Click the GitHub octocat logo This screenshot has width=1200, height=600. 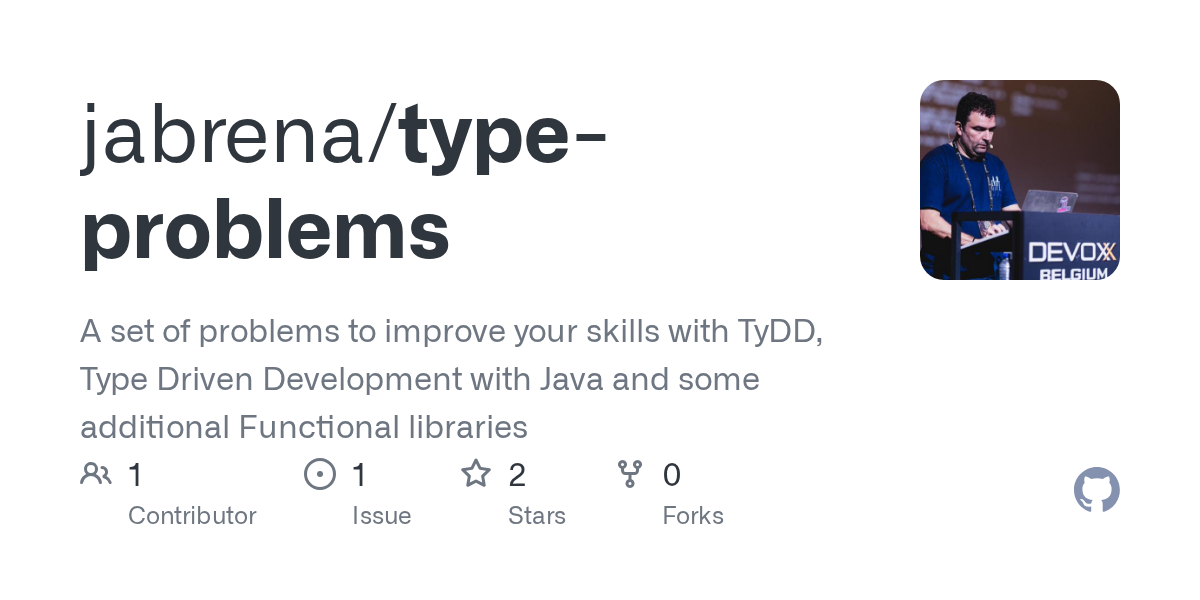coord(1097,490)
